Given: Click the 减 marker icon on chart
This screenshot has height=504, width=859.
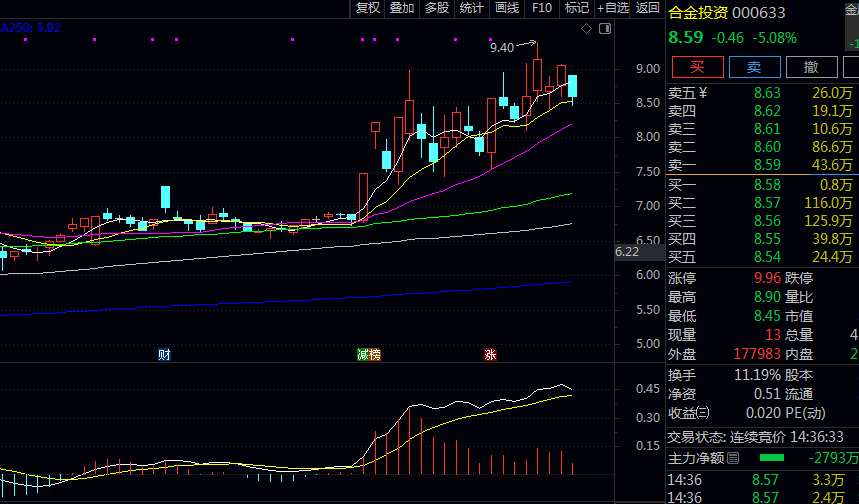Looking at the screenshot, I should tap(363, 354).
